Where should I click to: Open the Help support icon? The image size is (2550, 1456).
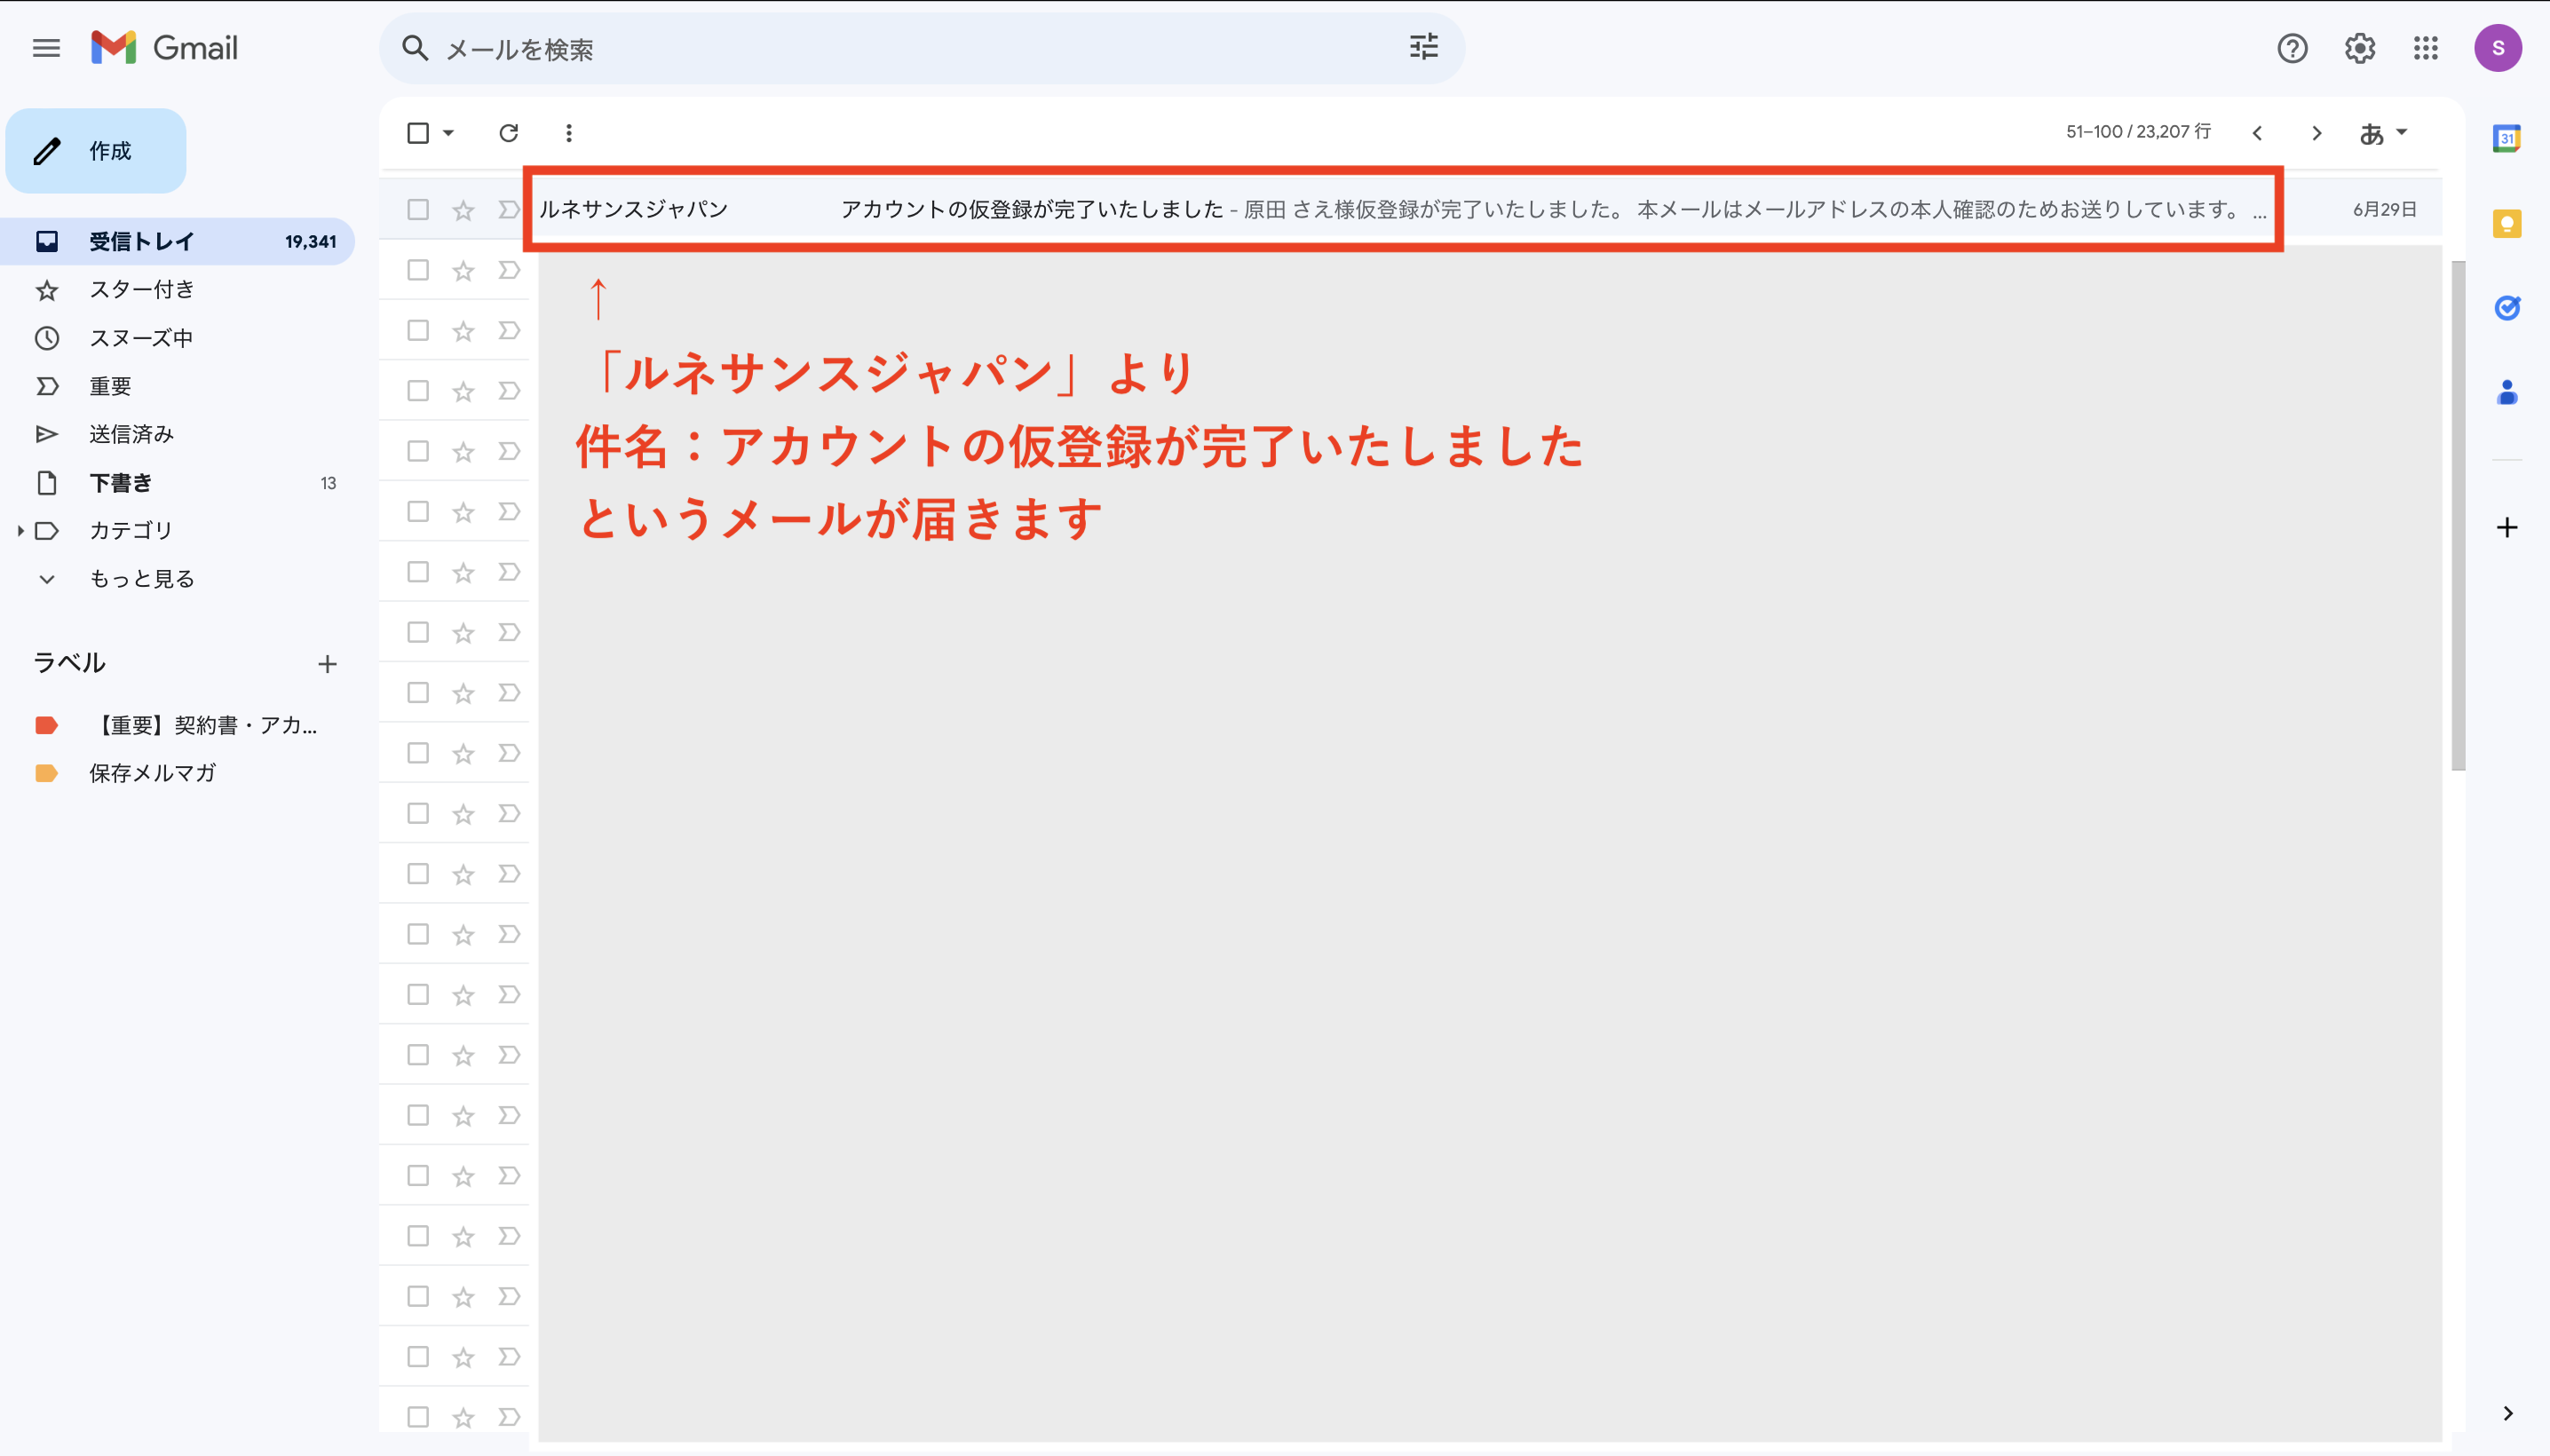2292,48
